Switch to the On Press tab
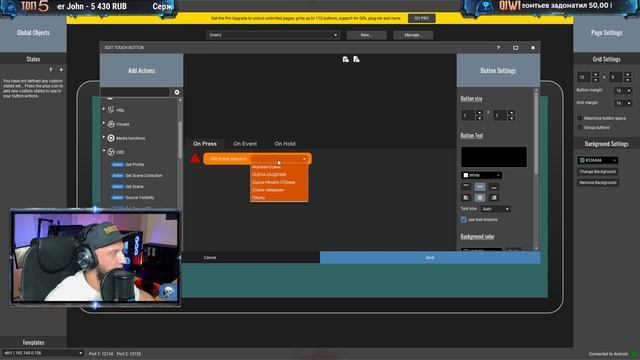Image resolution: width=640 pixels, height=360 pixels. click(205, 144)
